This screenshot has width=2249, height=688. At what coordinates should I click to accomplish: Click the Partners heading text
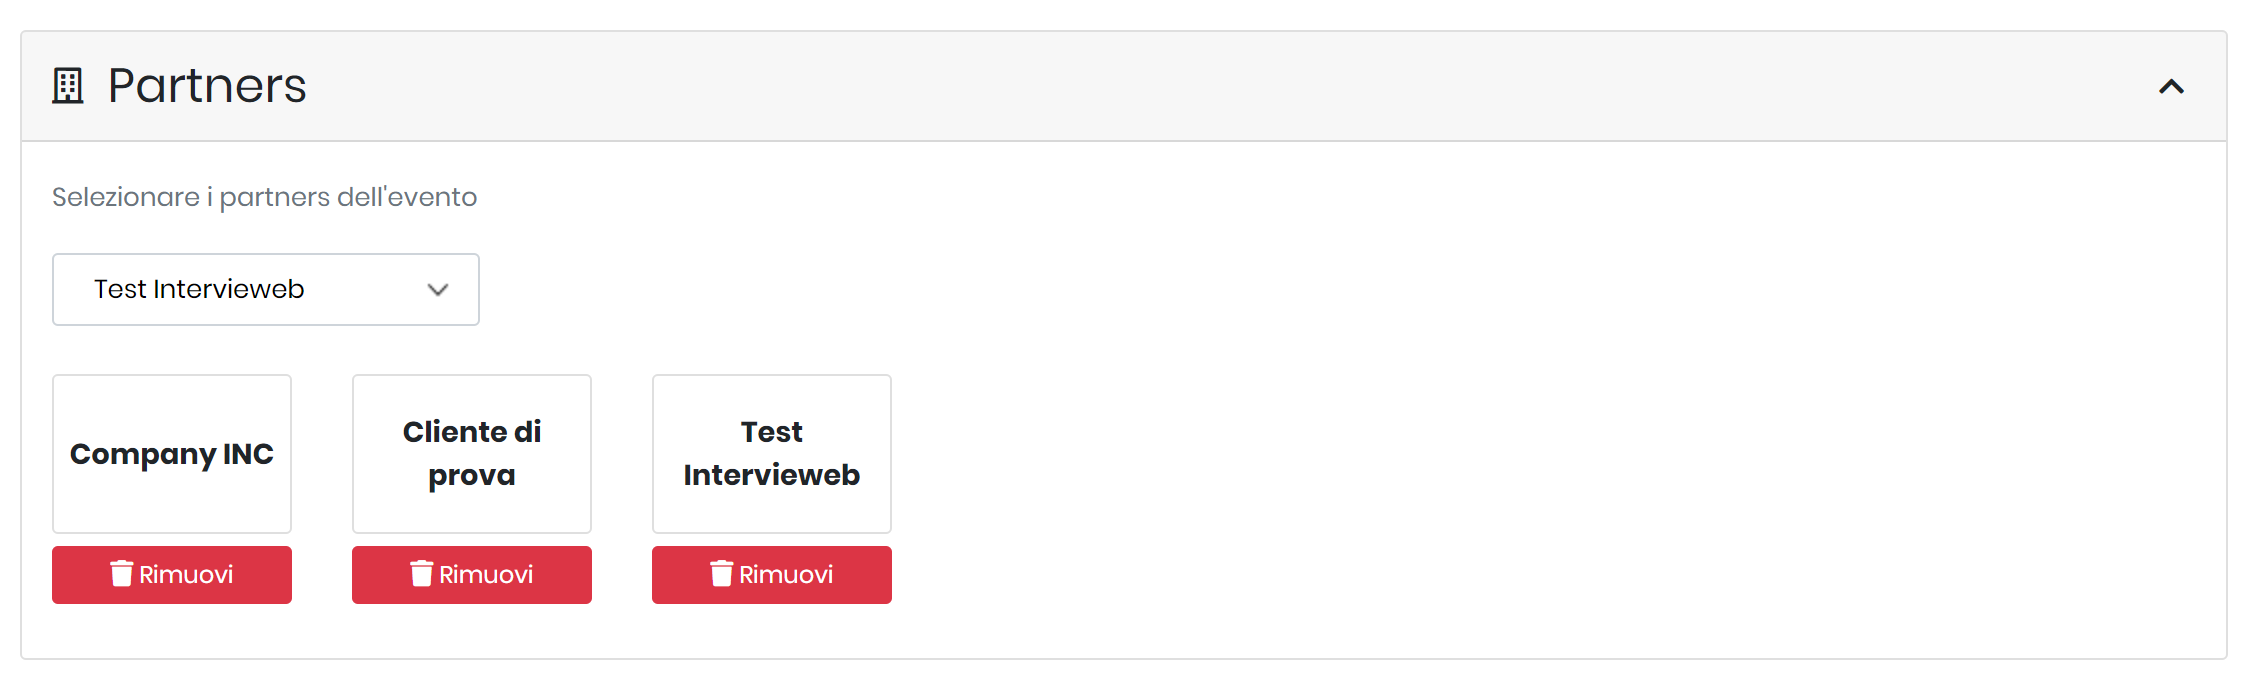[207, 86]
